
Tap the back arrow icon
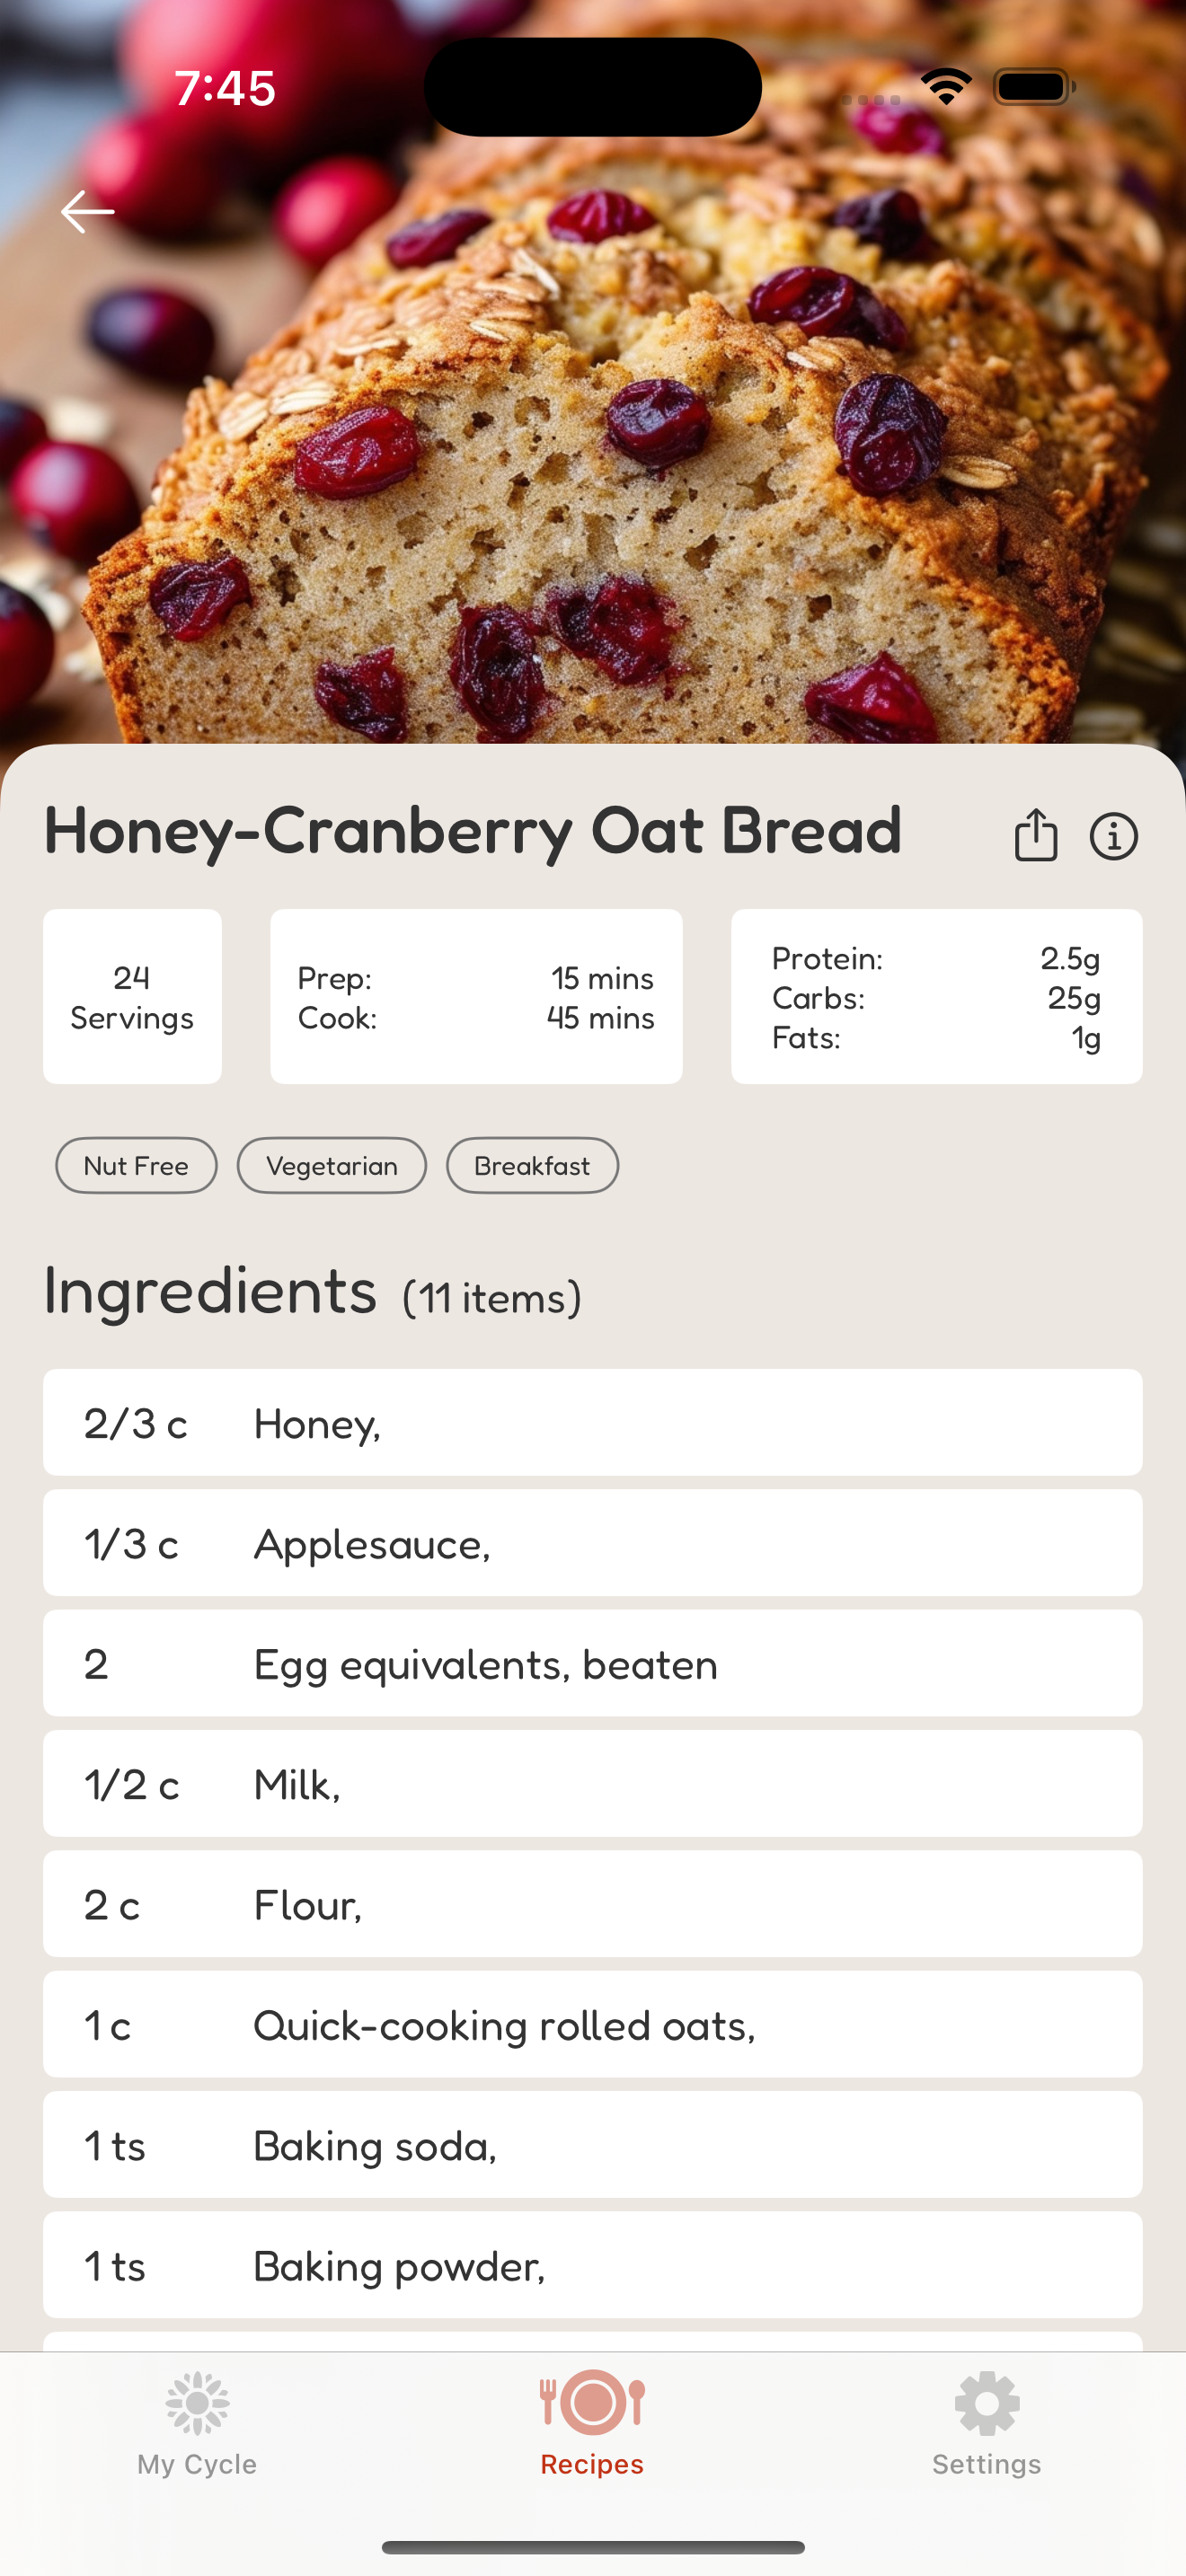click(87, 212)
